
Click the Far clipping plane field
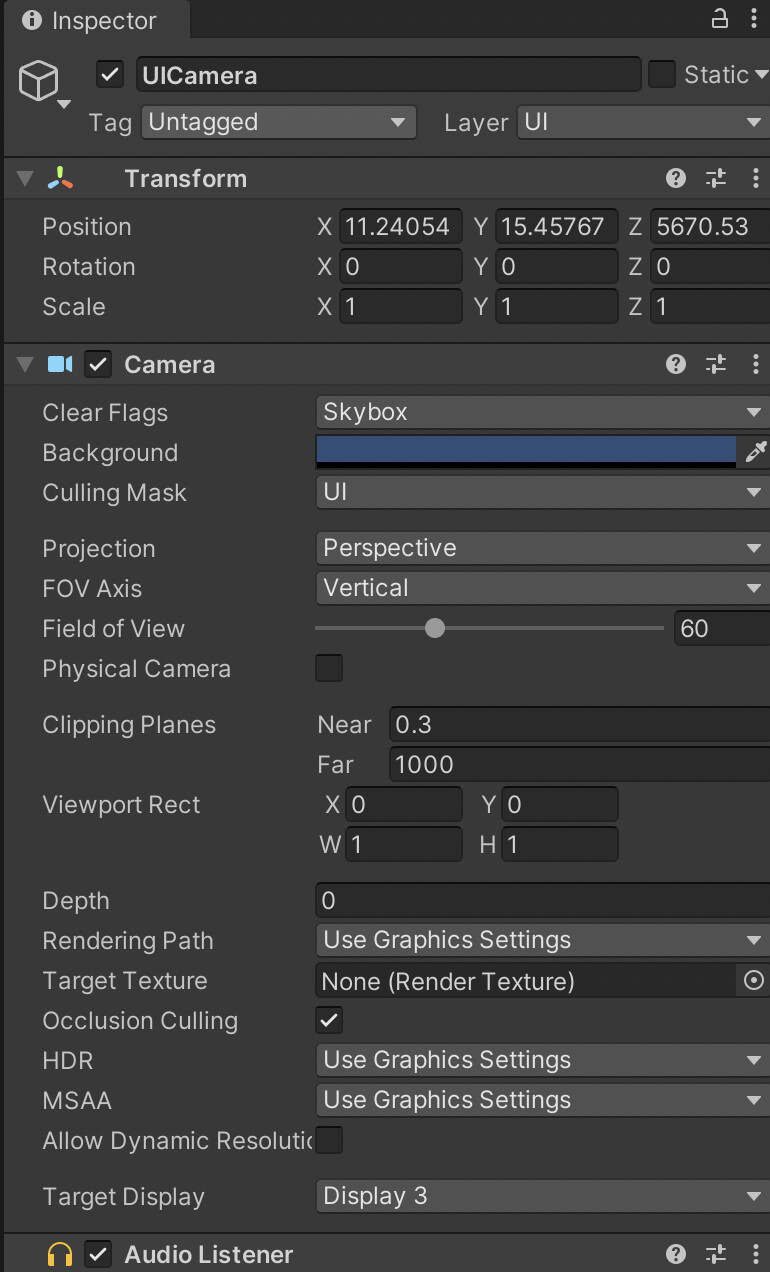point(579,765)
